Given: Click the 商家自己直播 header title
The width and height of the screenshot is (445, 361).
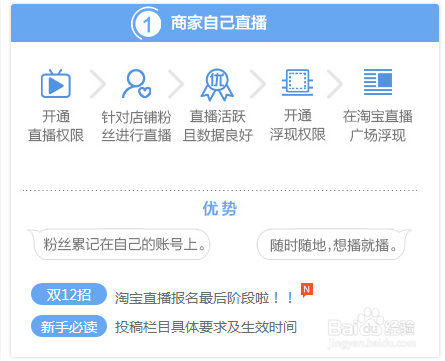Looking at the screenshot, I should tap(219, 23).
